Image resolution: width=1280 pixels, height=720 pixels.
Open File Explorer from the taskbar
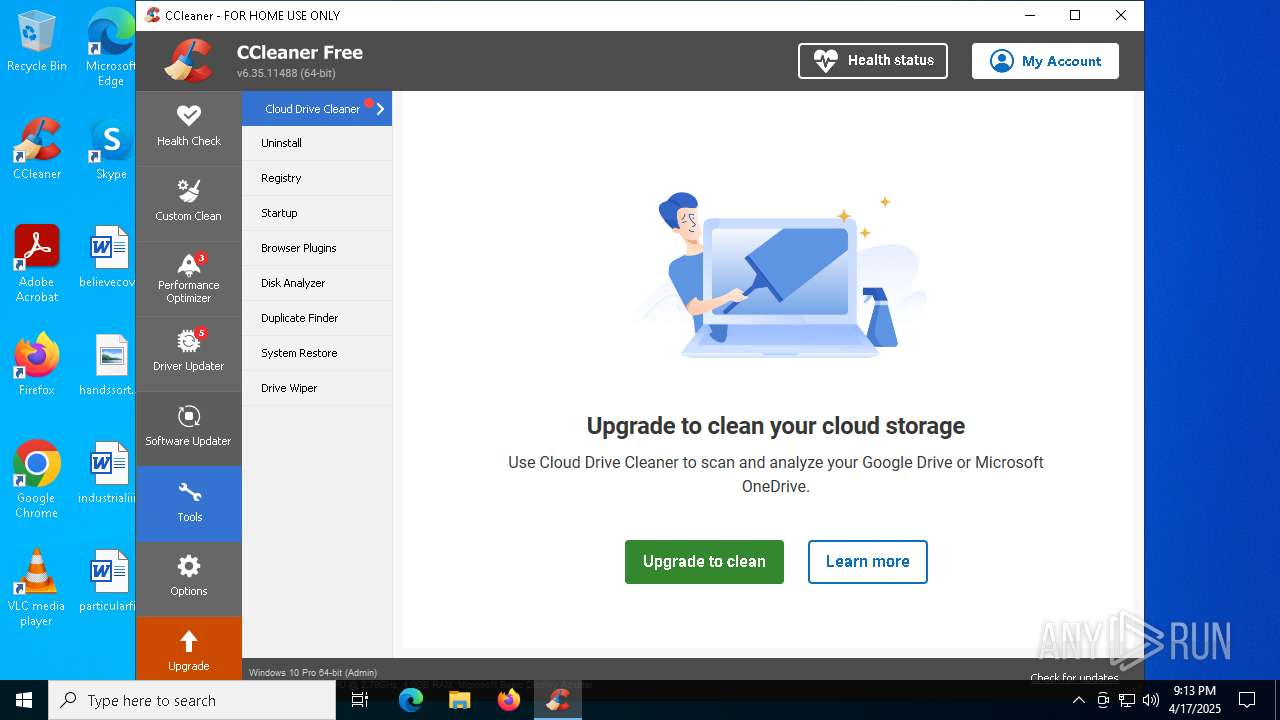[459, 700]
